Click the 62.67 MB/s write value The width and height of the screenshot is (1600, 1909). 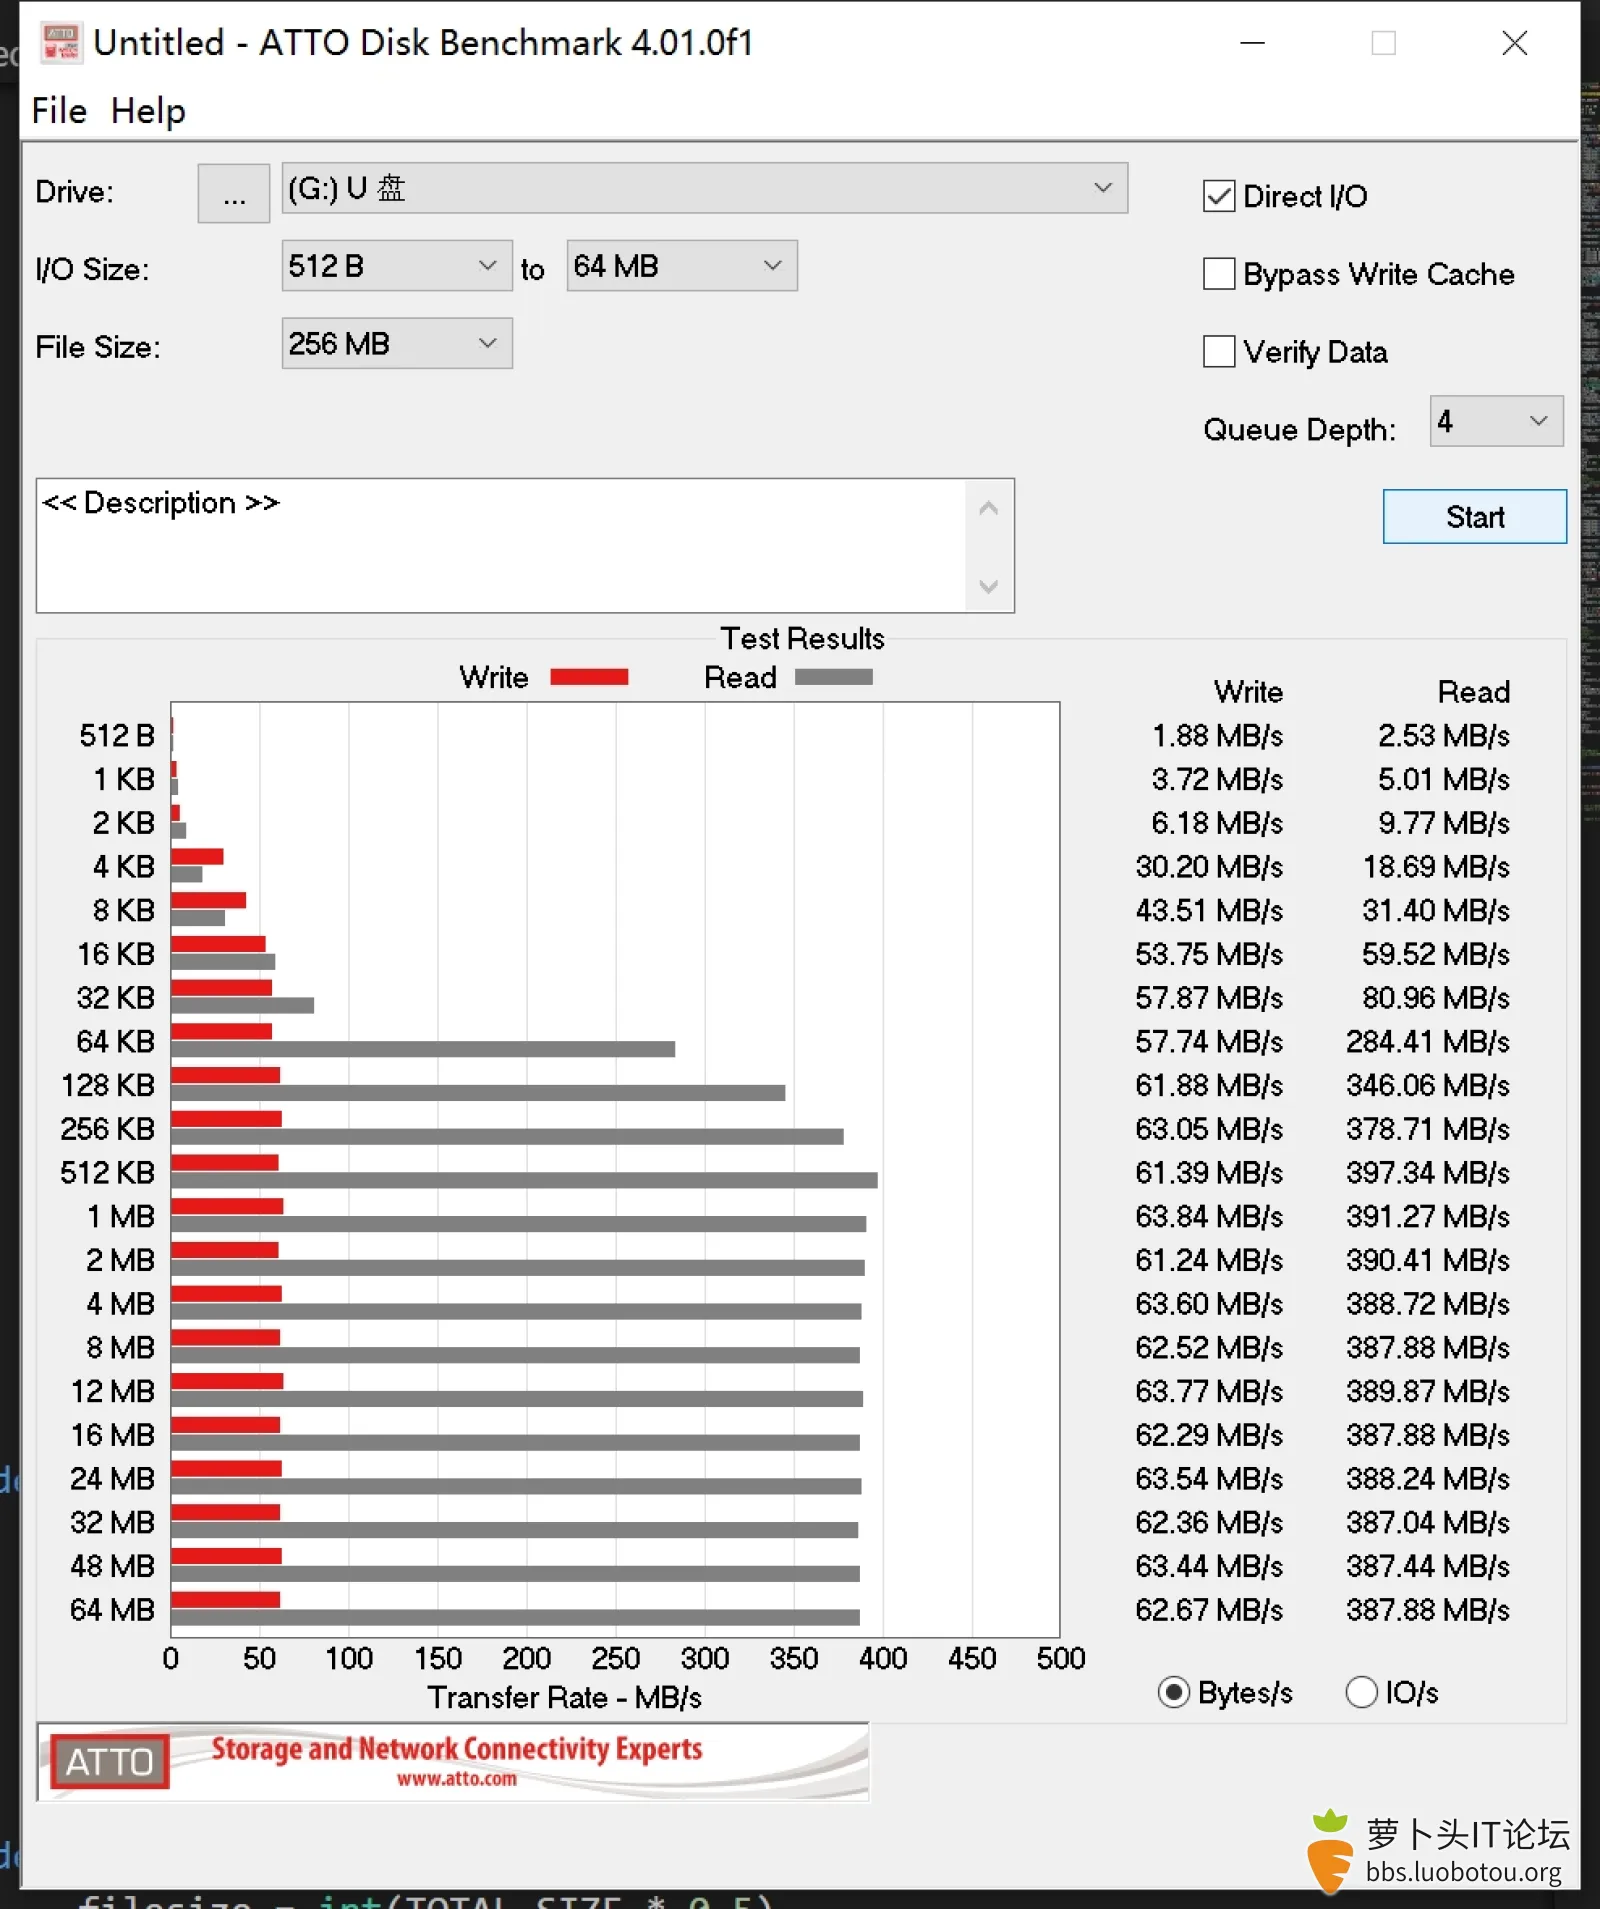(1209, 1610)
